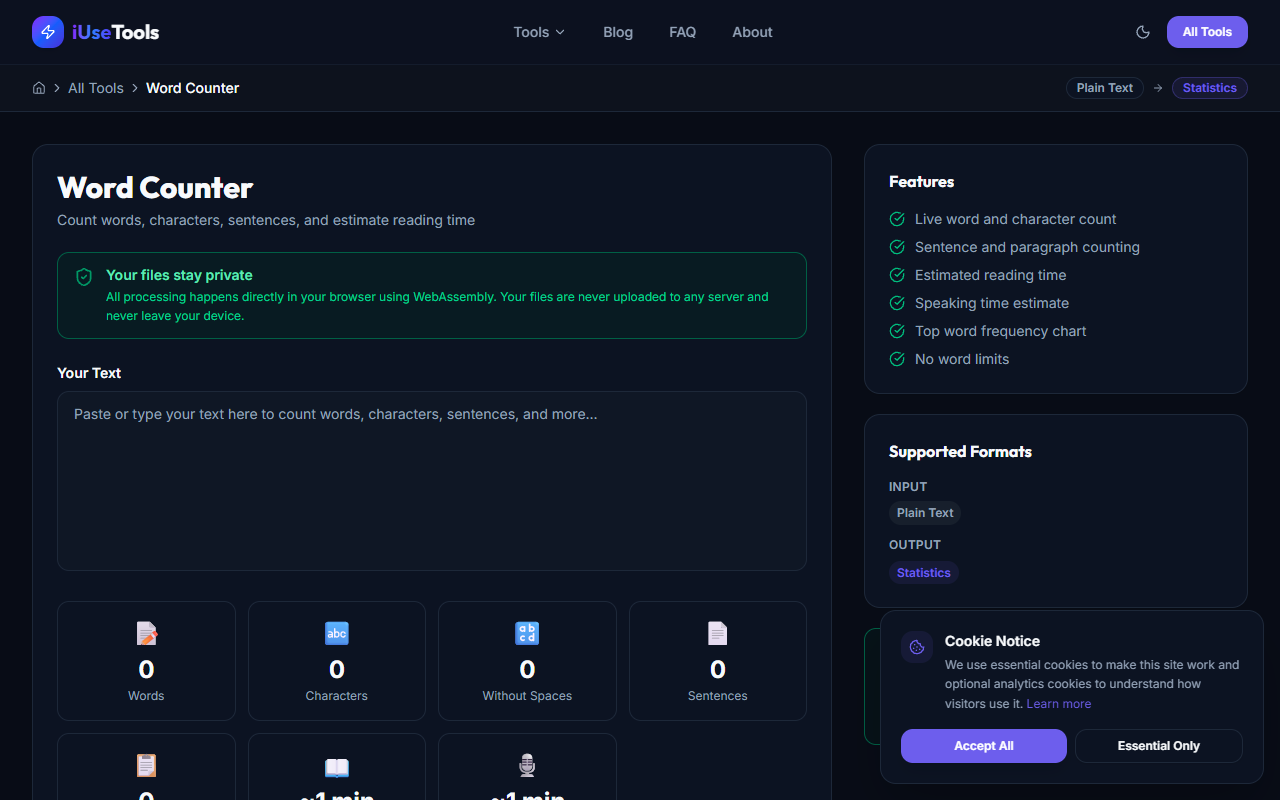Click the home icon in the breadcrumb
The width and height of the screenshot is (1280, 800).
coord(38,88)
